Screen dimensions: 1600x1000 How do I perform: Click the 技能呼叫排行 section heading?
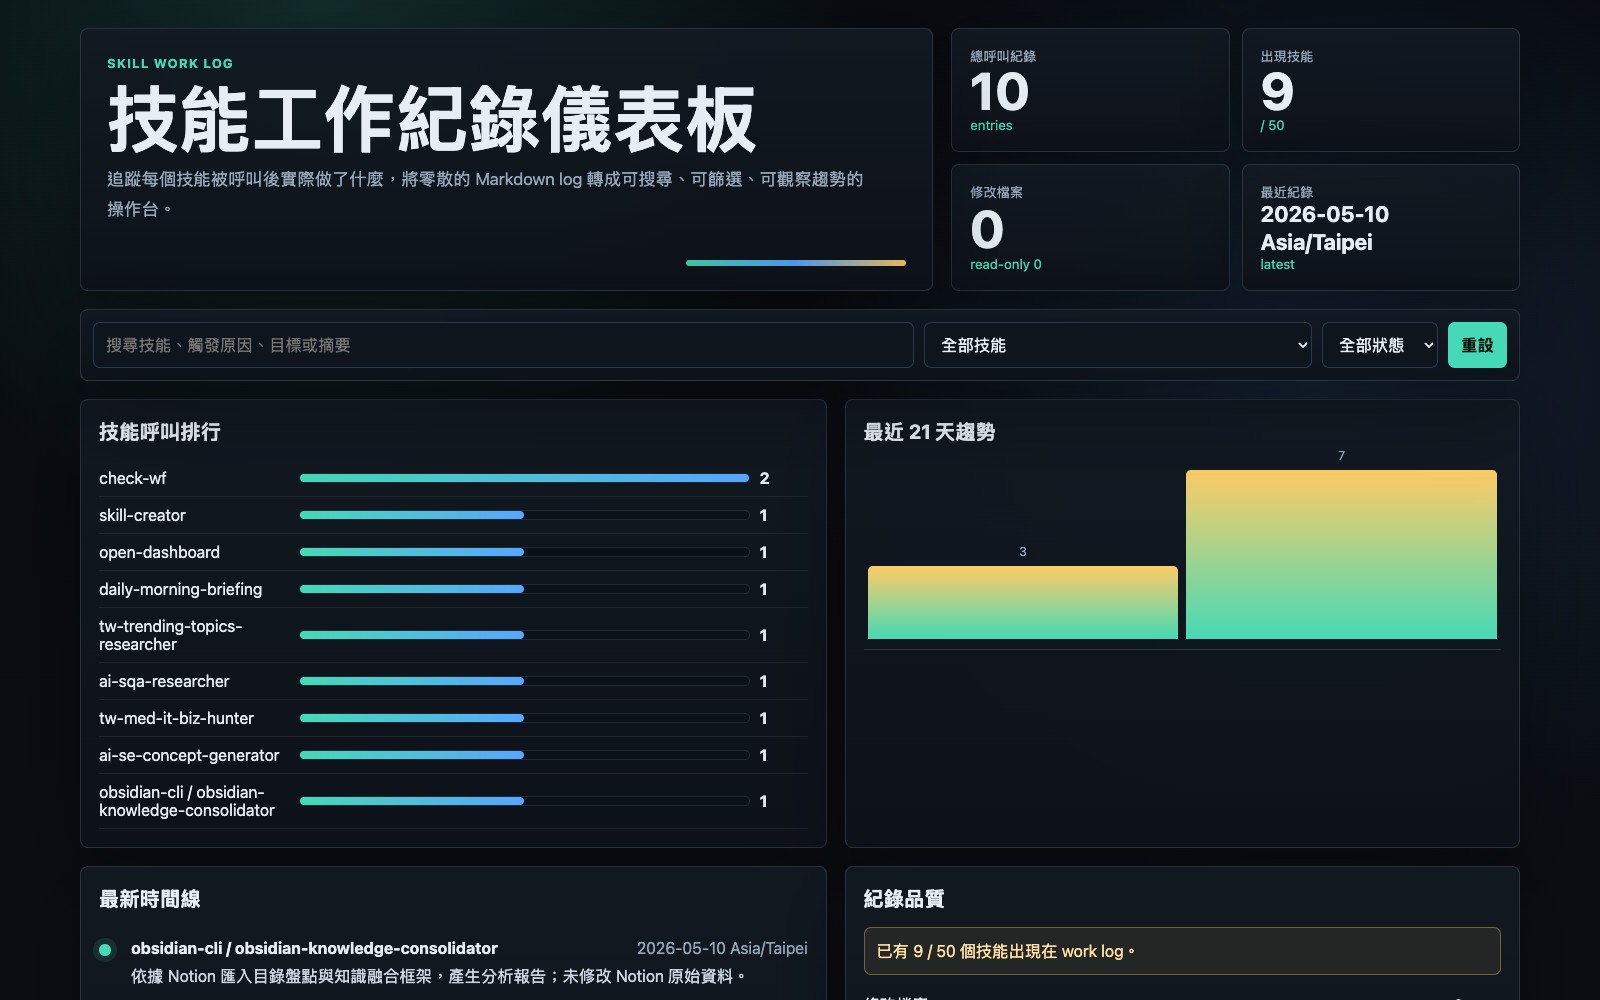[x=160, y=432]
